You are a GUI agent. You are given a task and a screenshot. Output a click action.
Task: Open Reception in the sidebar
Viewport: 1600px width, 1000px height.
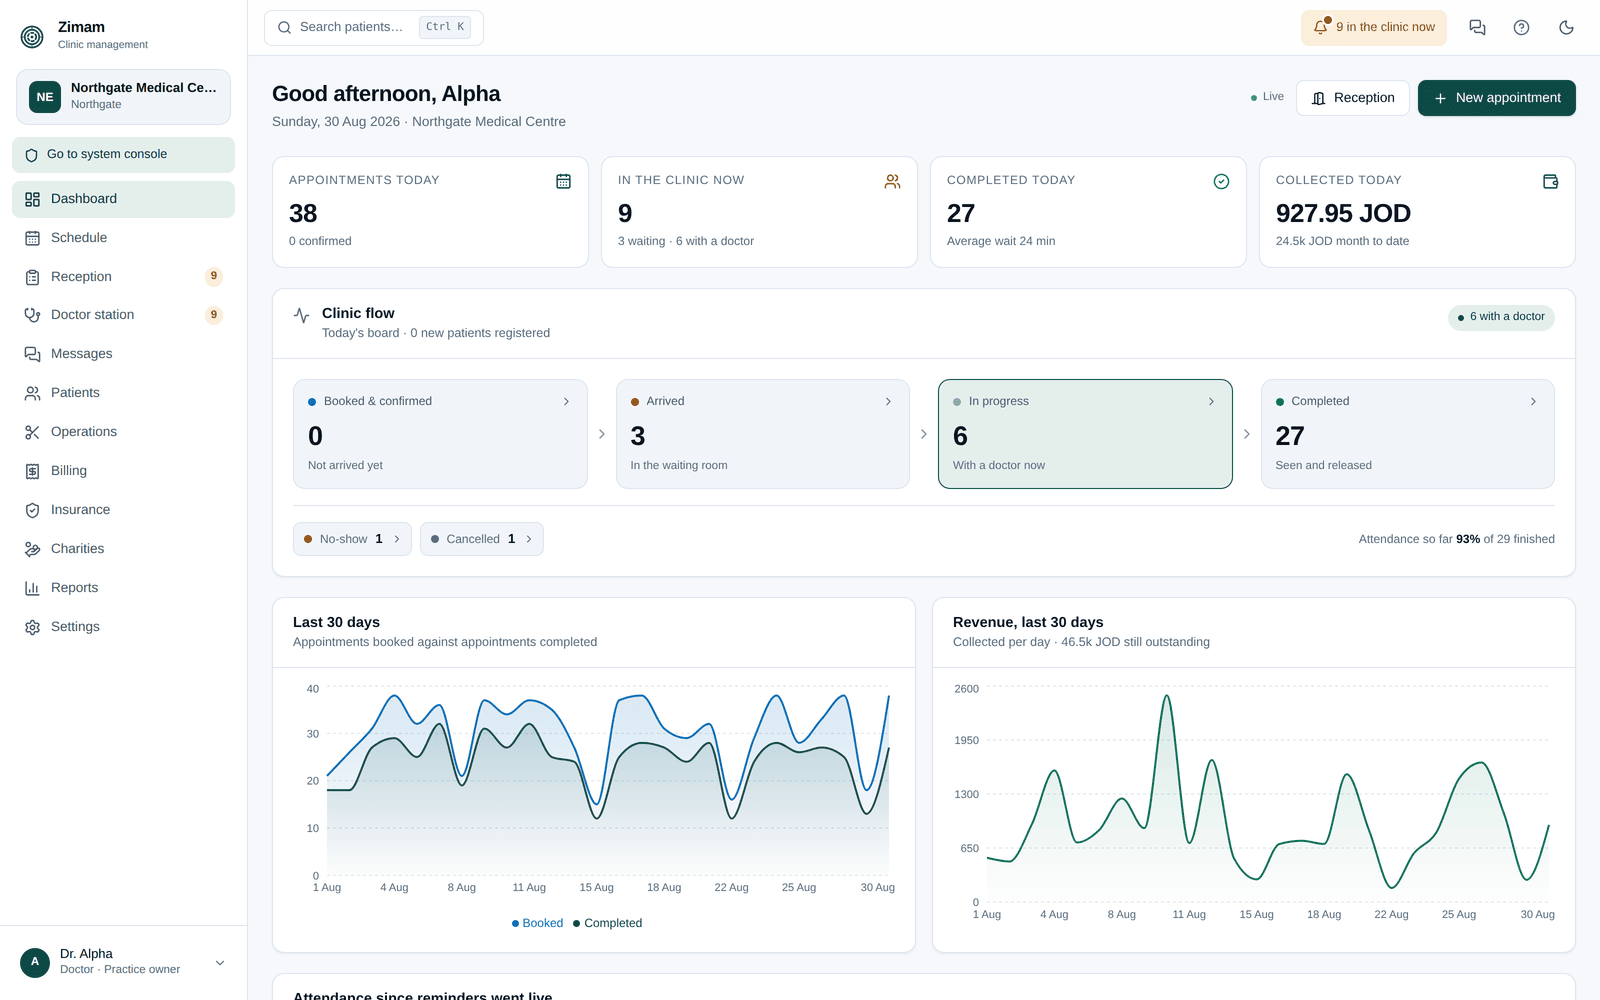coord(123,277)
